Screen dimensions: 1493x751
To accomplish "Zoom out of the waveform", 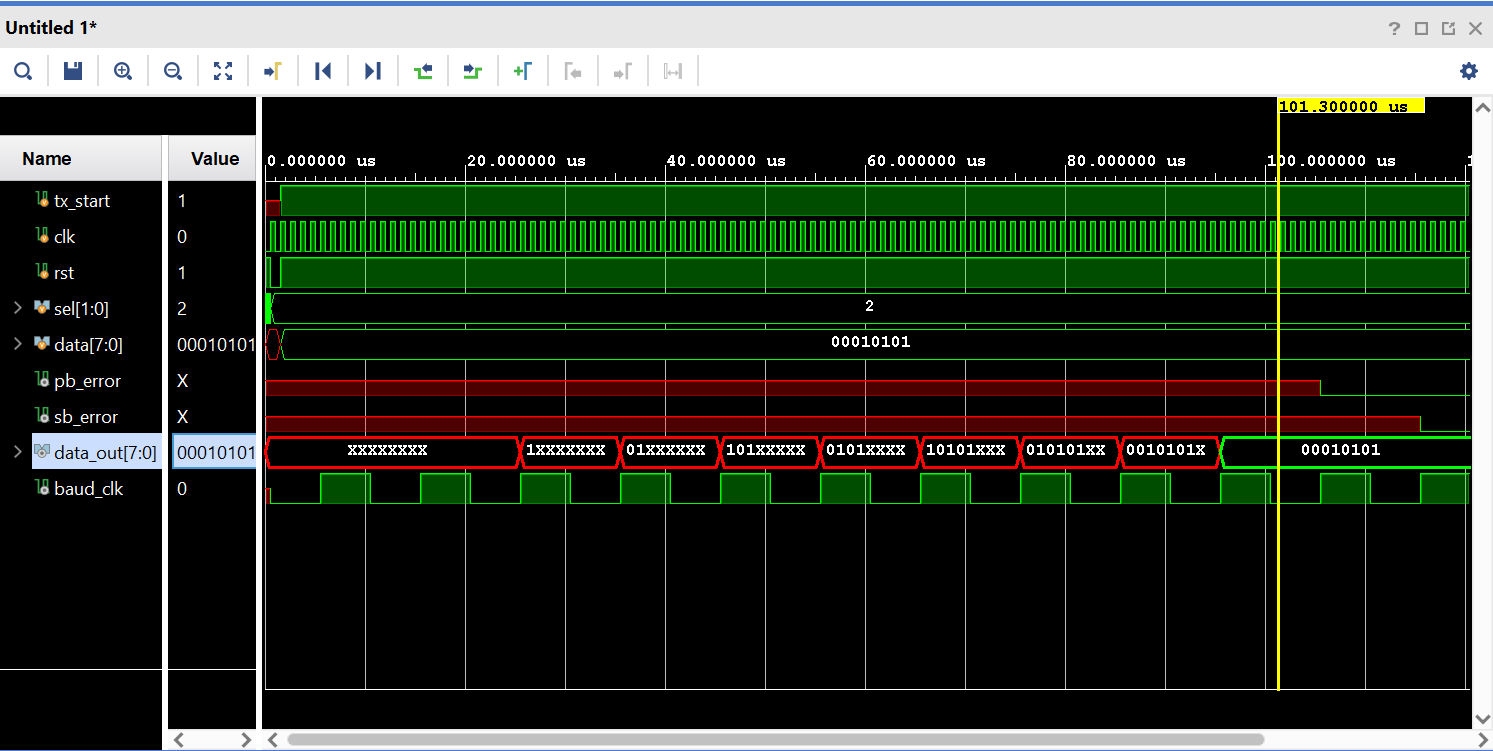I will point(173,71).
